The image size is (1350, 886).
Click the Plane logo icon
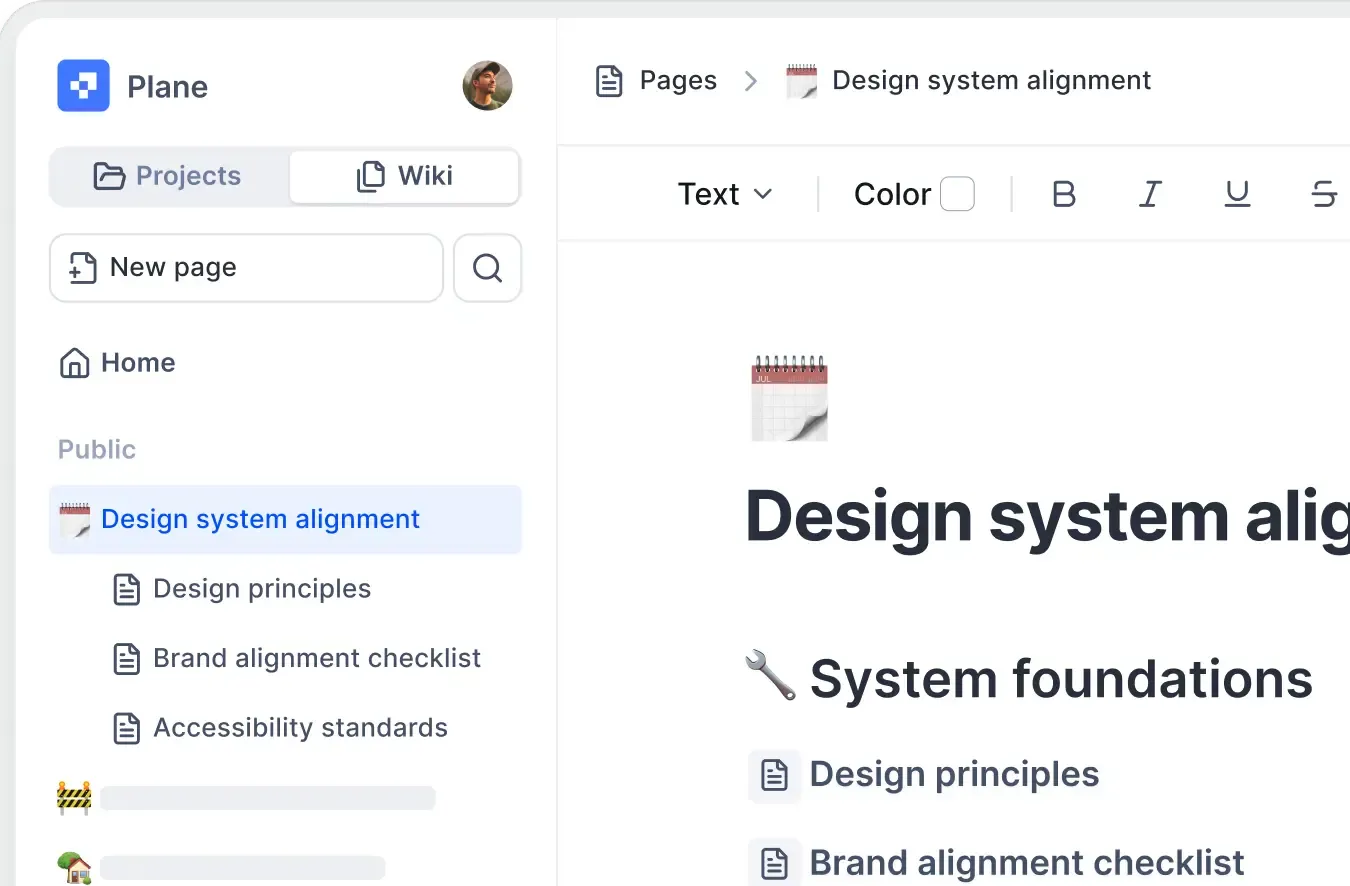[x=83, y=86]
